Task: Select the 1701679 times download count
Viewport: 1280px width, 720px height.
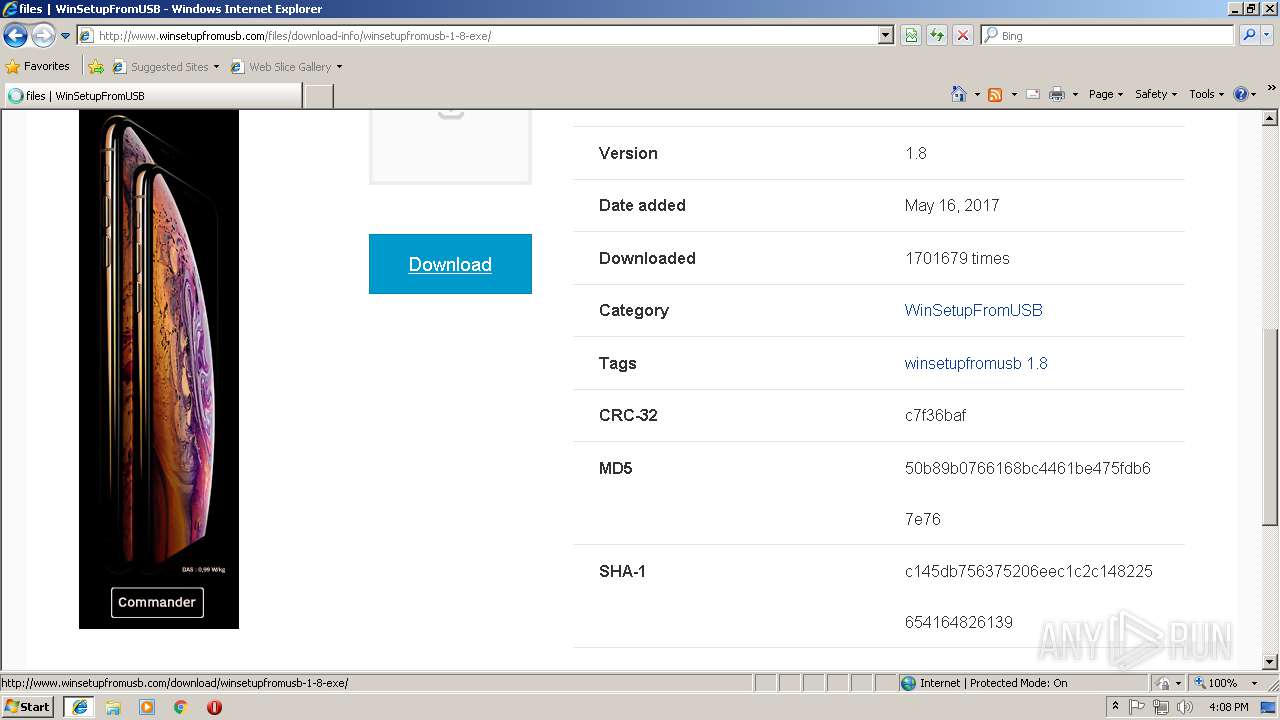Action: (x=957, y=258)
